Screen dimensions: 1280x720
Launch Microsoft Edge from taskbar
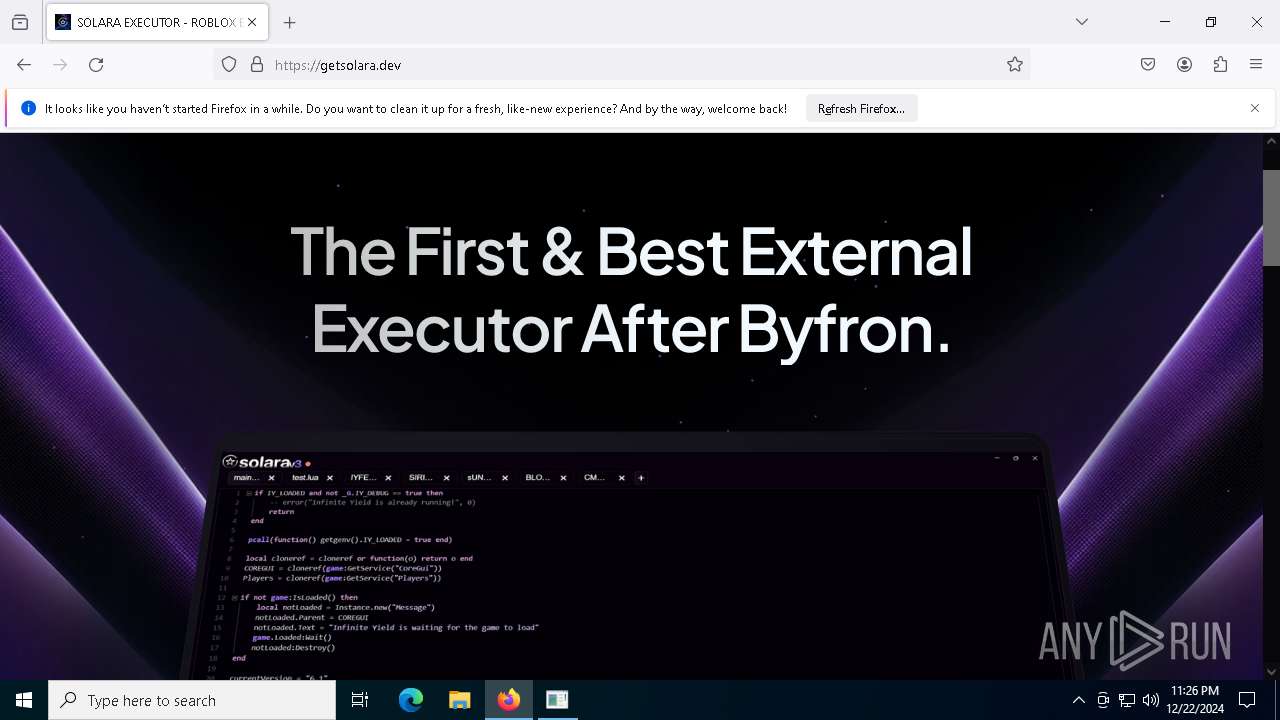point(411,700)
